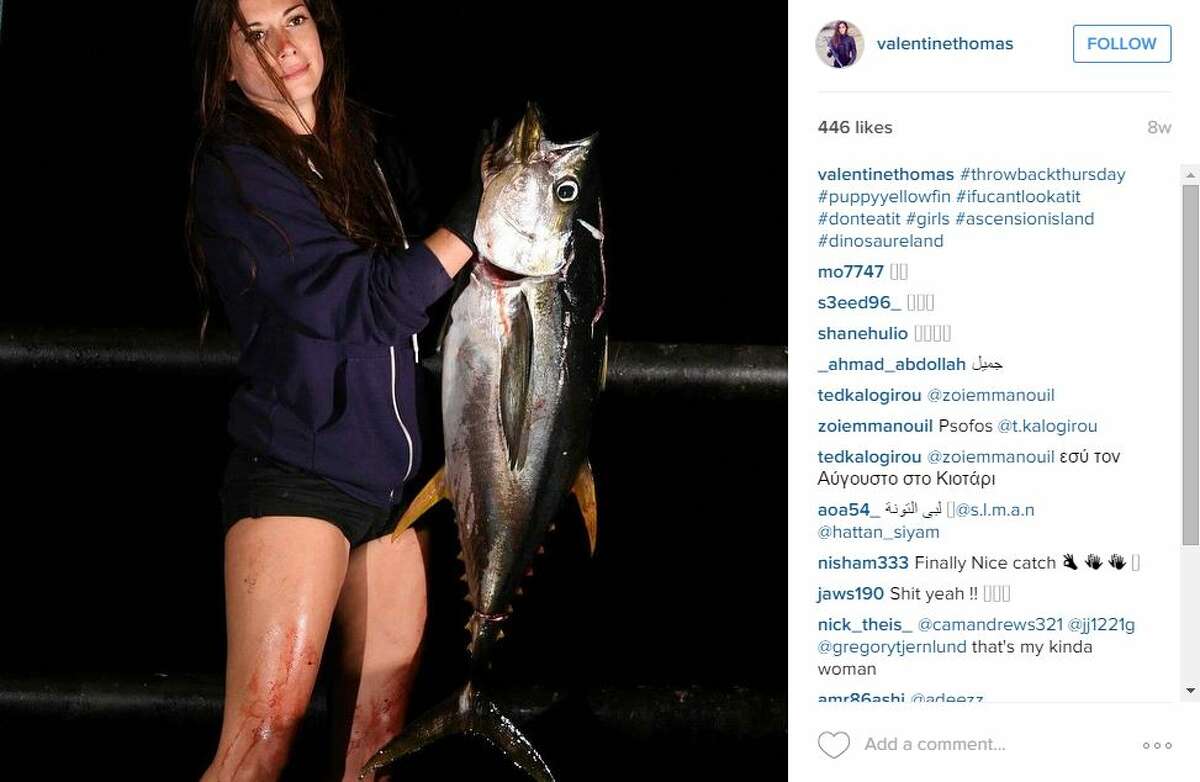Screen dimensions: 1200x782
Task: Visit shanehulio's profile
Action: (863, 333)
